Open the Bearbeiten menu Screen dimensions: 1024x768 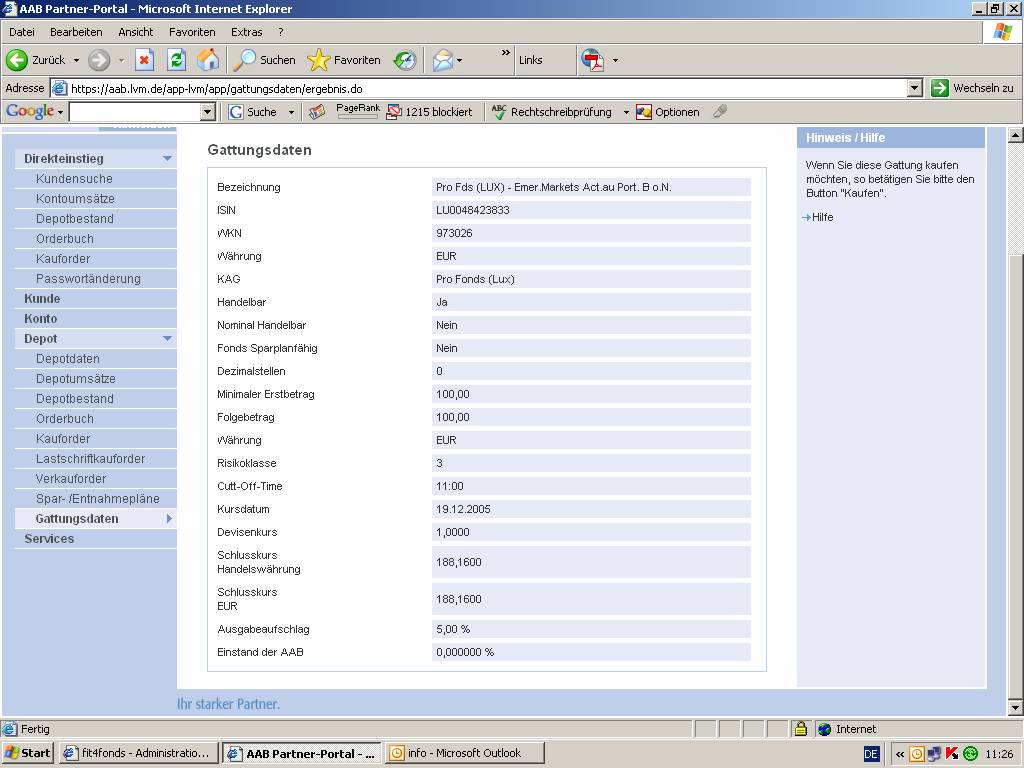click(x=76, y=32)
